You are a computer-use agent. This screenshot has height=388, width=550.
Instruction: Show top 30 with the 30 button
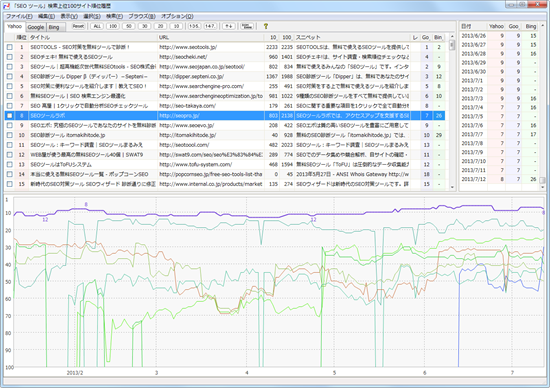click(145, 26)
